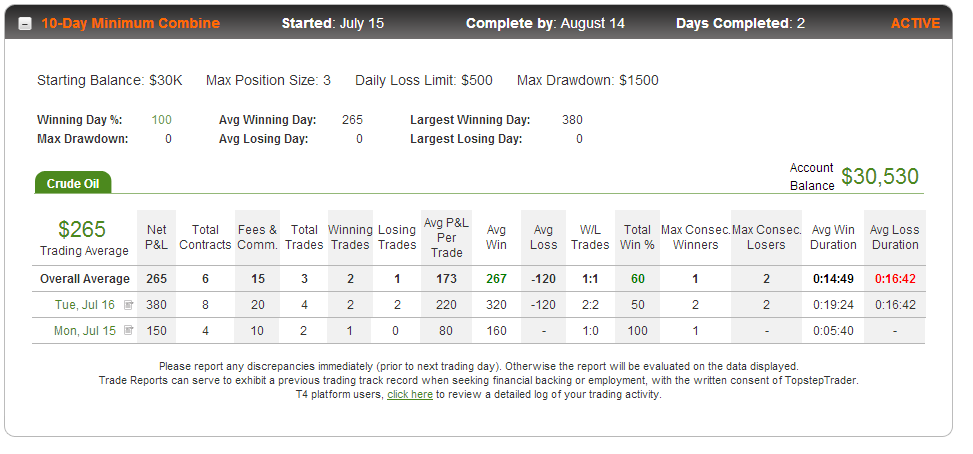Click the ACTIVE status label
973x454 pixels.
click(x=915, y=24)
